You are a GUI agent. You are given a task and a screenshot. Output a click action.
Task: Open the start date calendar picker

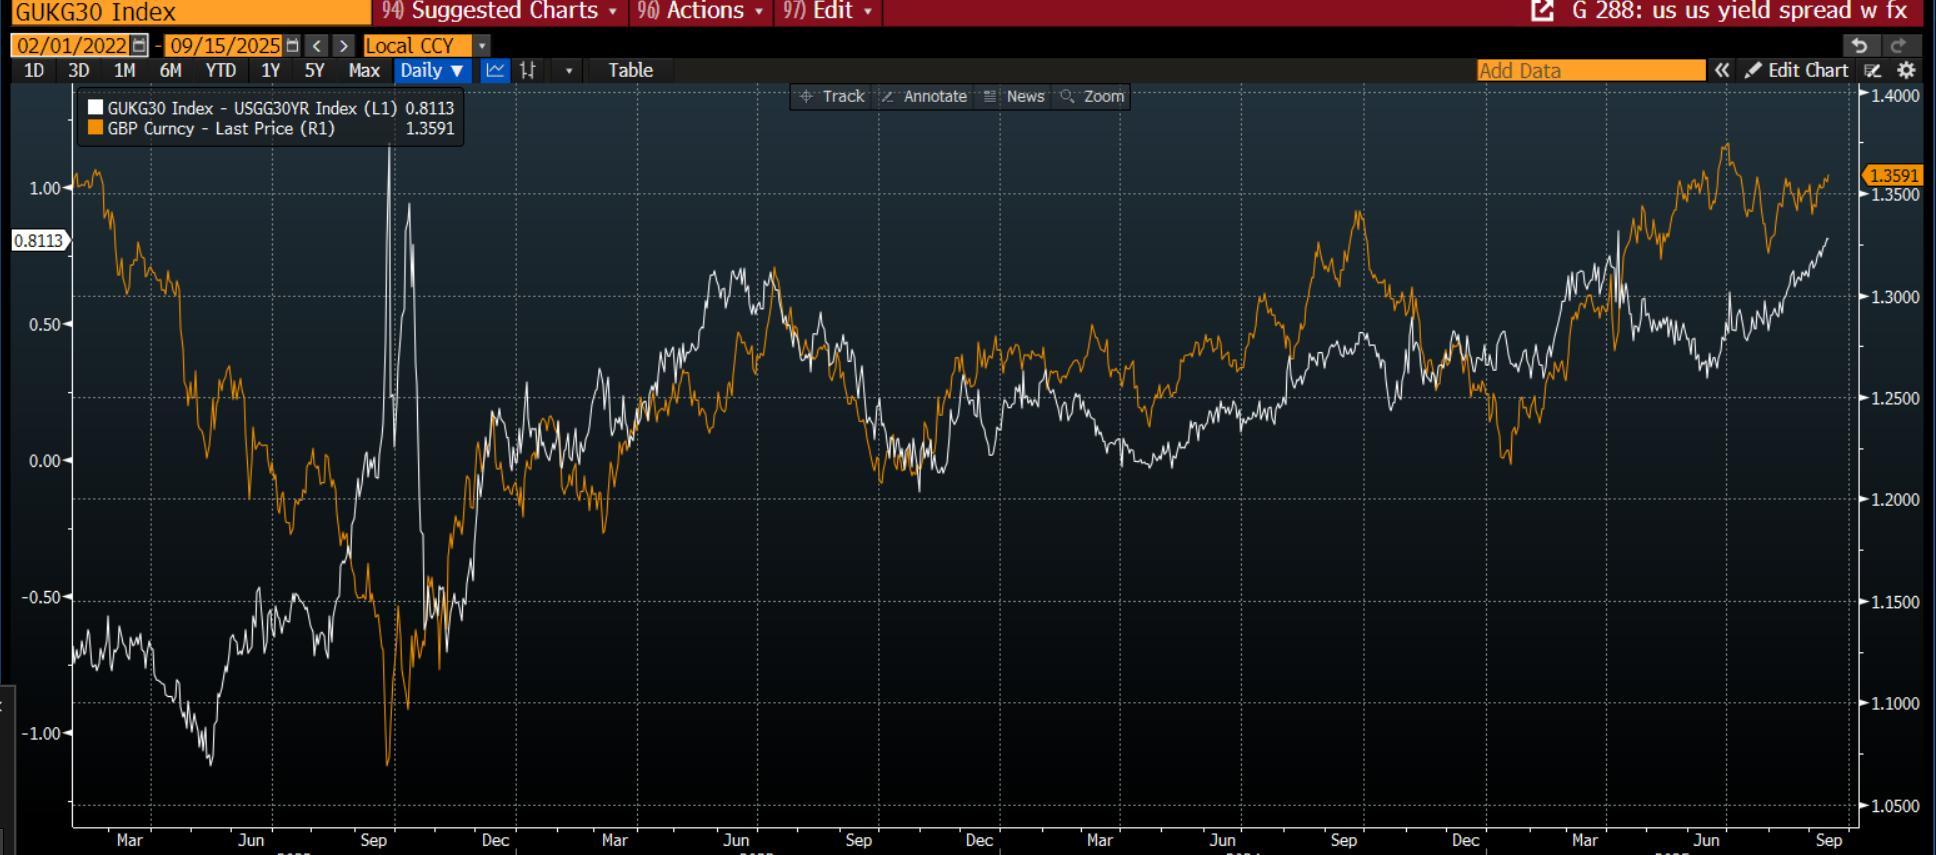(139, 46)
